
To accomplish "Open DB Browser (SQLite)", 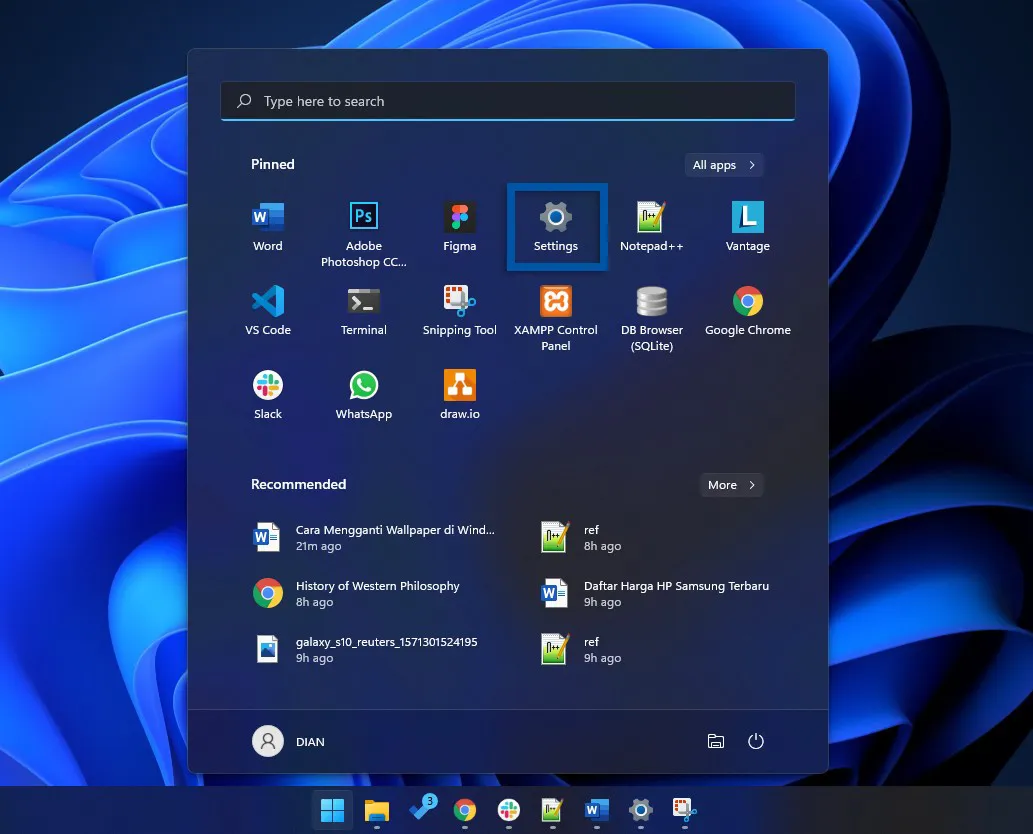I will [651, 300].
